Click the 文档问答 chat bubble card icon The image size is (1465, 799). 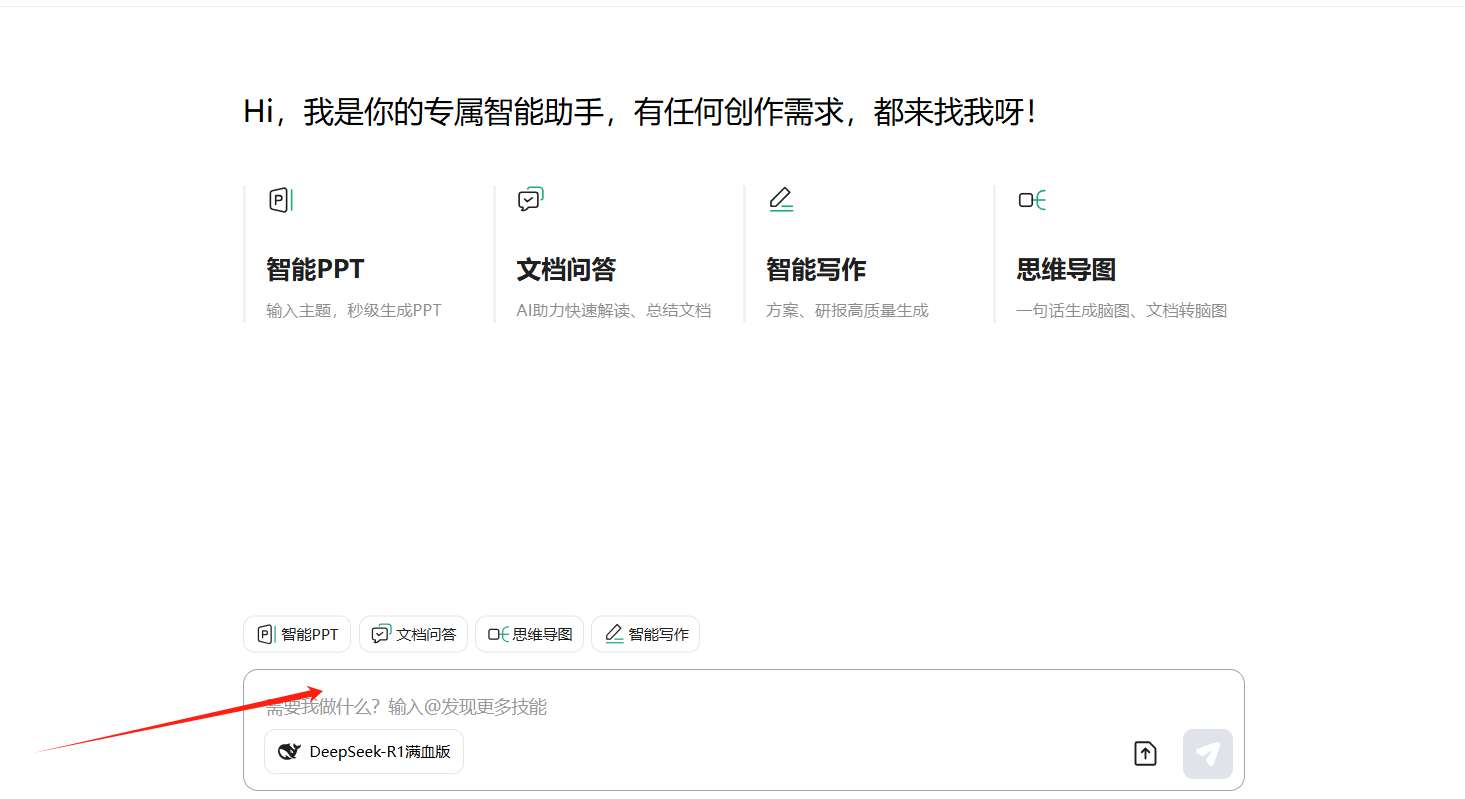click(530, 200)
